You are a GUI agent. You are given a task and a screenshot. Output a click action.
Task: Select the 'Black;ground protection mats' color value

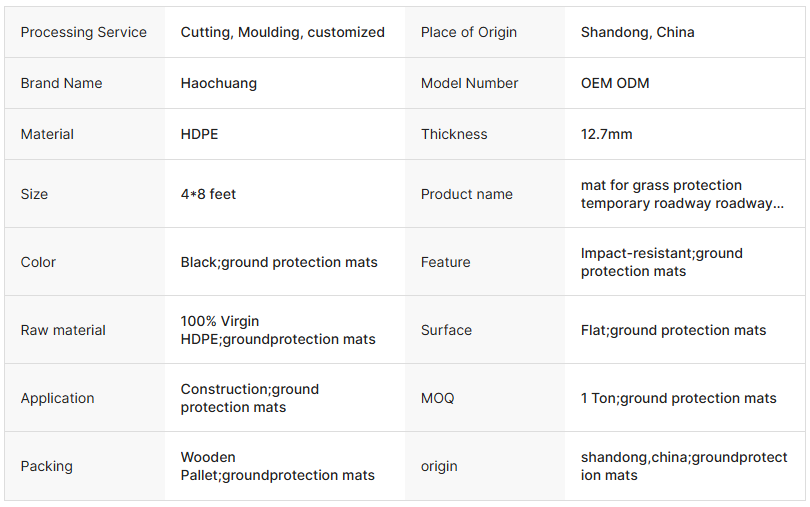279,262
